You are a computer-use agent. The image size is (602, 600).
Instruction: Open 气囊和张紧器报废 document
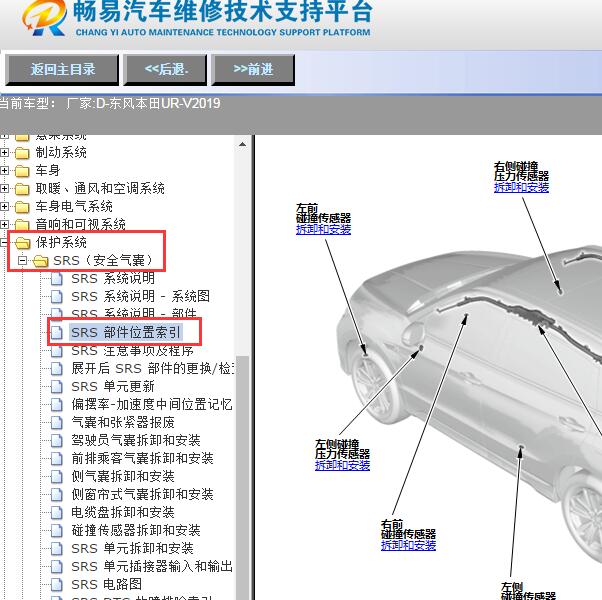[x=123, y=423]
